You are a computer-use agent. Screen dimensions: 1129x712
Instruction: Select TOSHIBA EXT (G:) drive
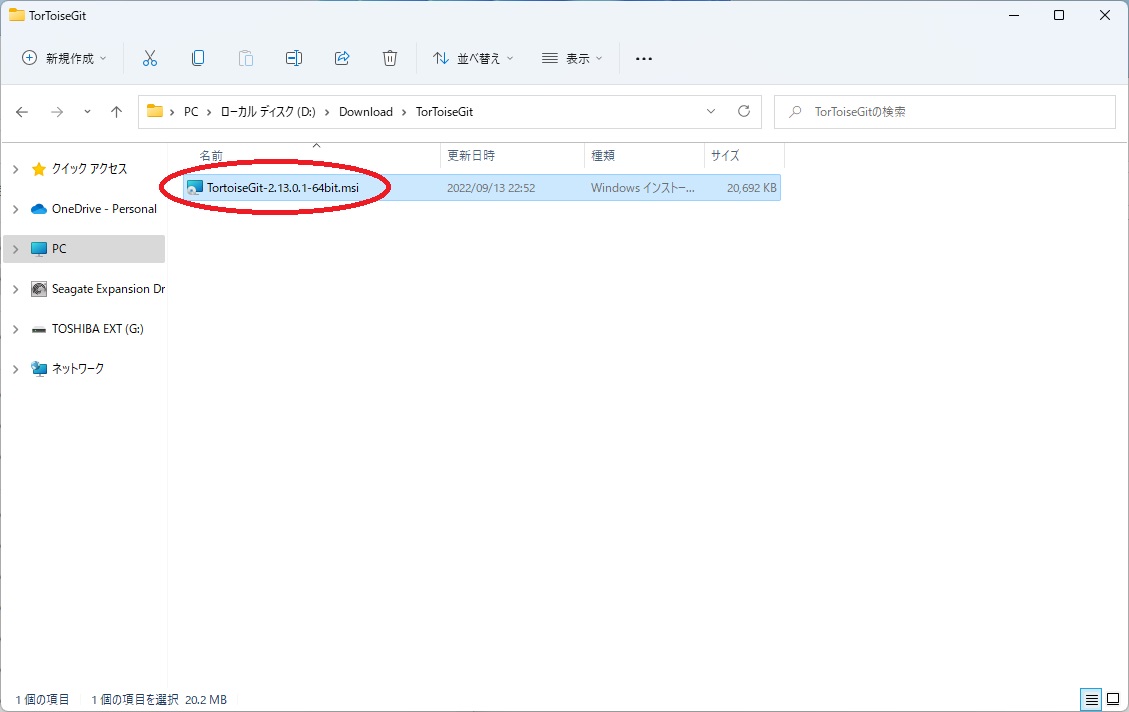tap(97, 328)
